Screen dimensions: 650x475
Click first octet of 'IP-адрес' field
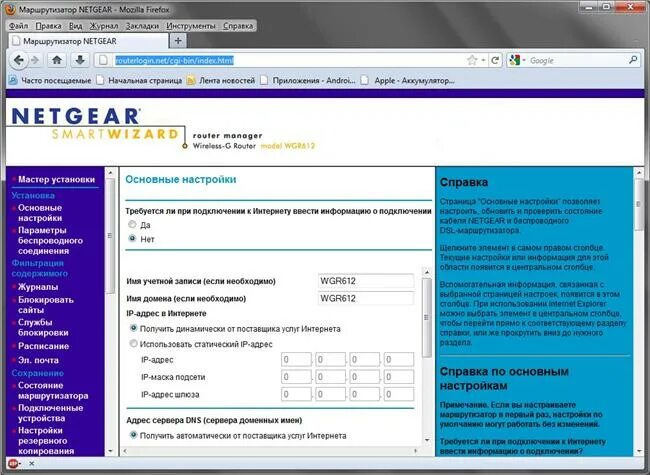pyautogui.click(x=296, y=359)
